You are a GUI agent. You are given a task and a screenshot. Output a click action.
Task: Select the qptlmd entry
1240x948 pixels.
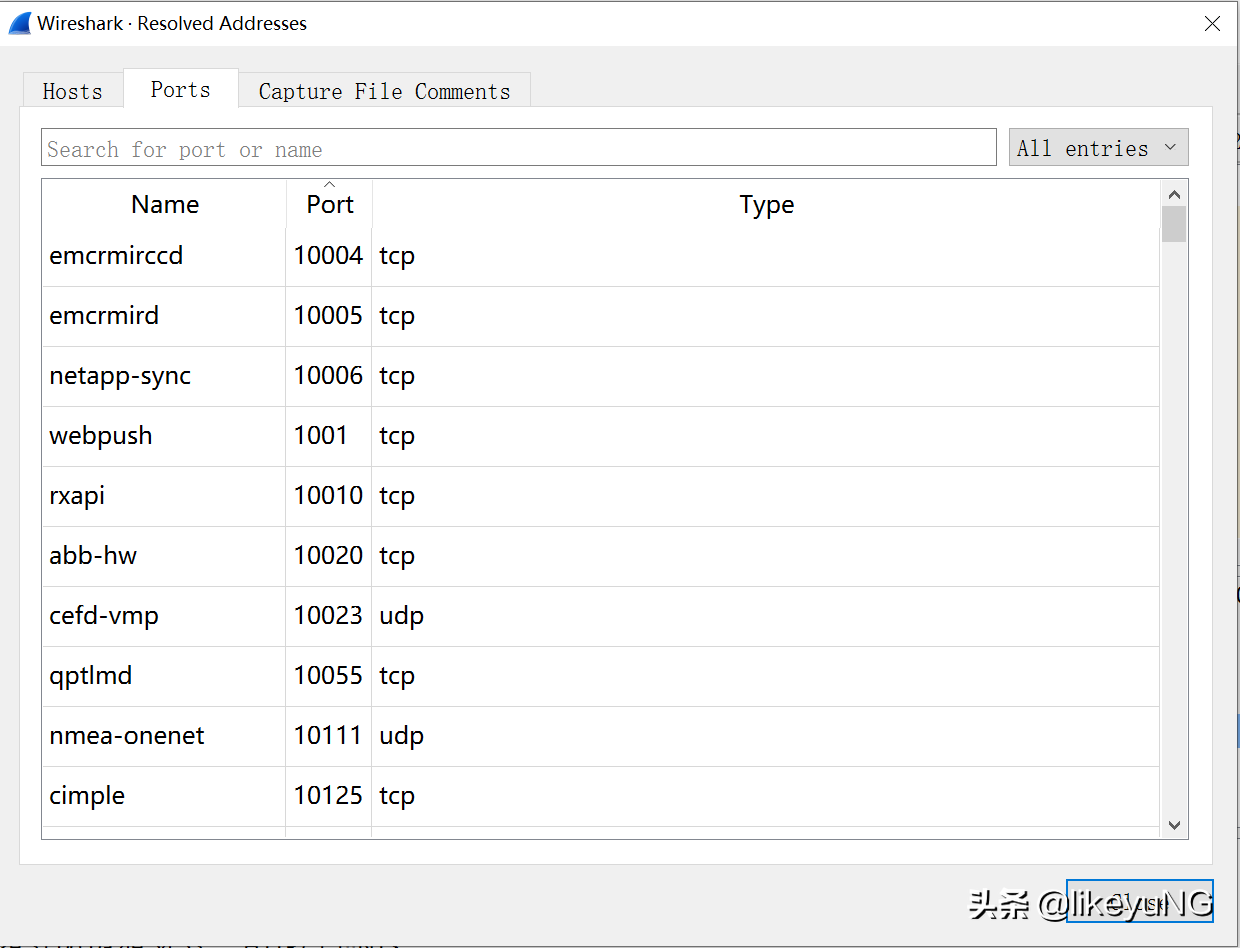(x=91, y=676)
